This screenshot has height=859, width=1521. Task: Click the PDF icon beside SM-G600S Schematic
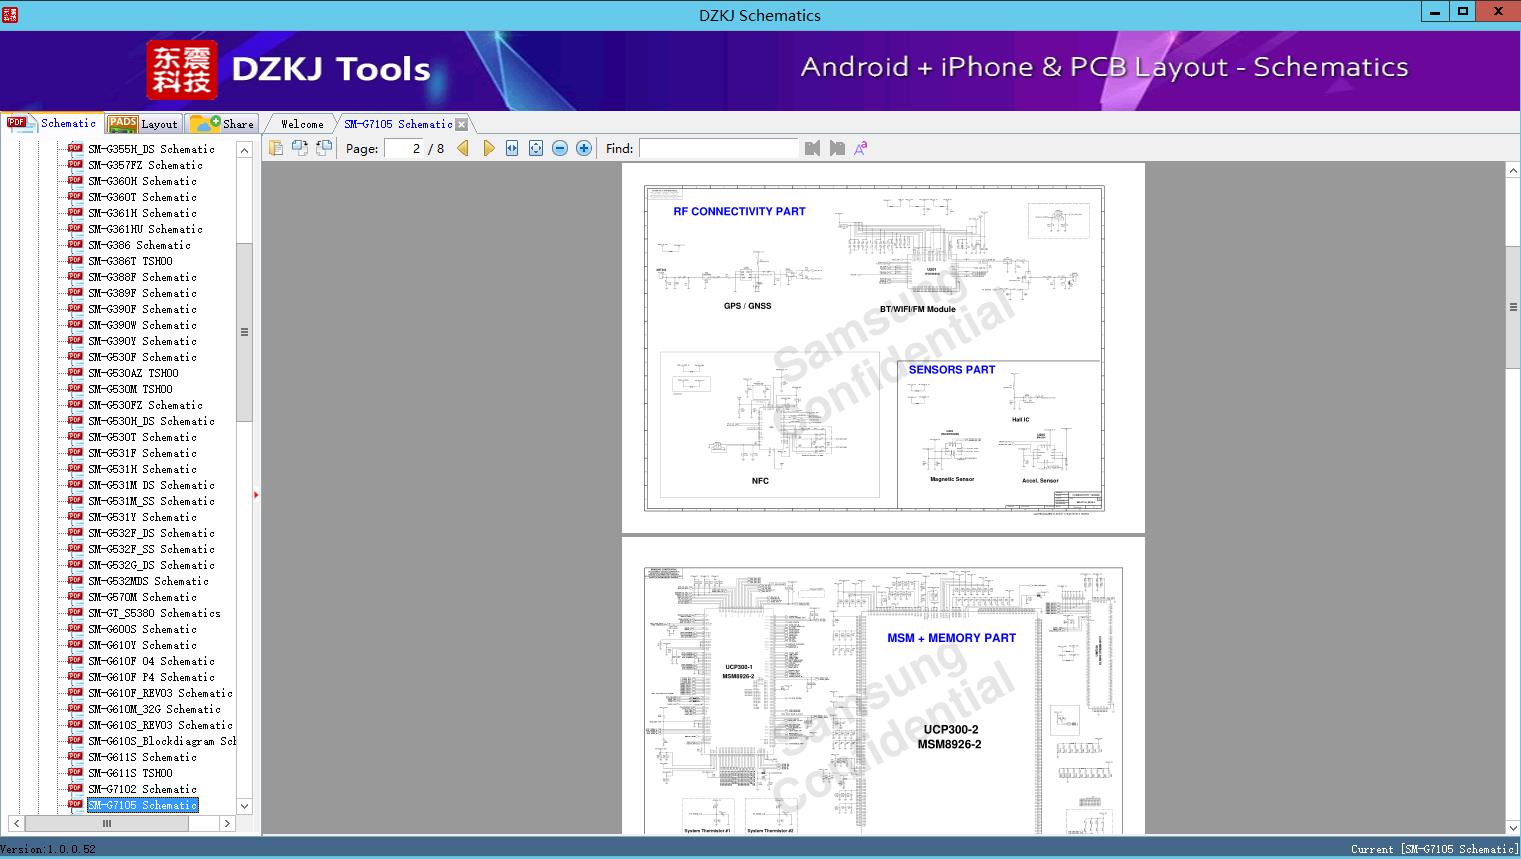pos(75,629)
